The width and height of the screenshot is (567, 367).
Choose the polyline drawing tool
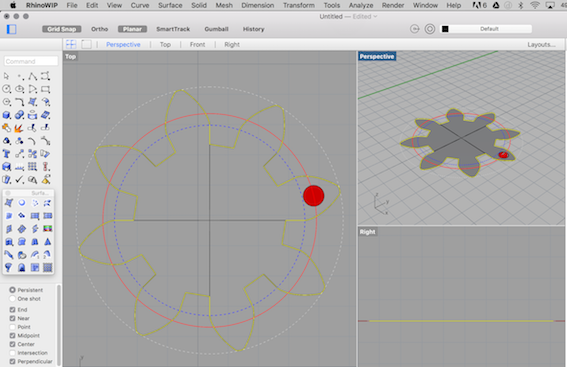tap(33, 76)
